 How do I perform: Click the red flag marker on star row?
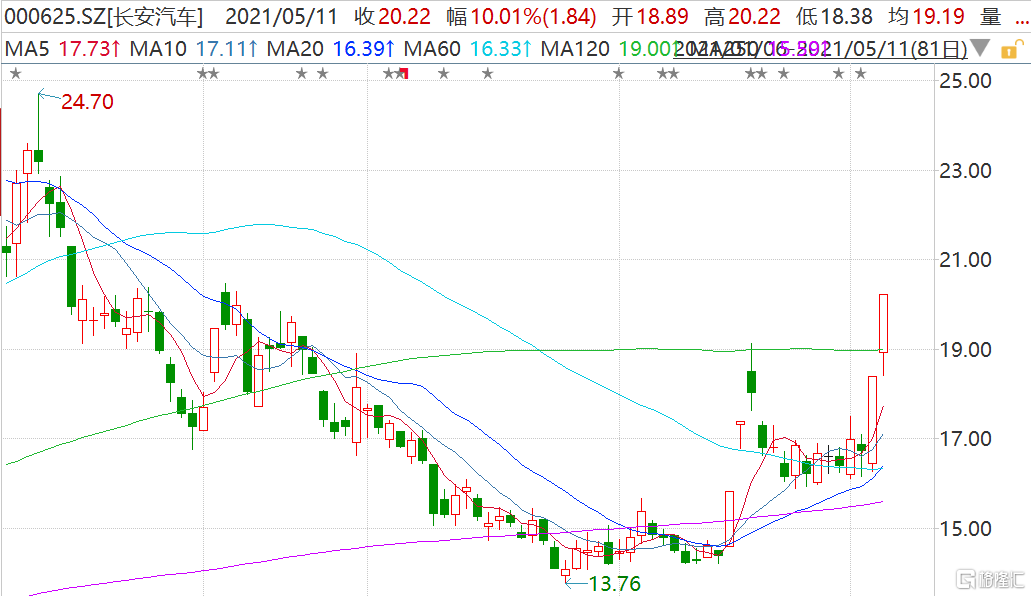point(404,73)
